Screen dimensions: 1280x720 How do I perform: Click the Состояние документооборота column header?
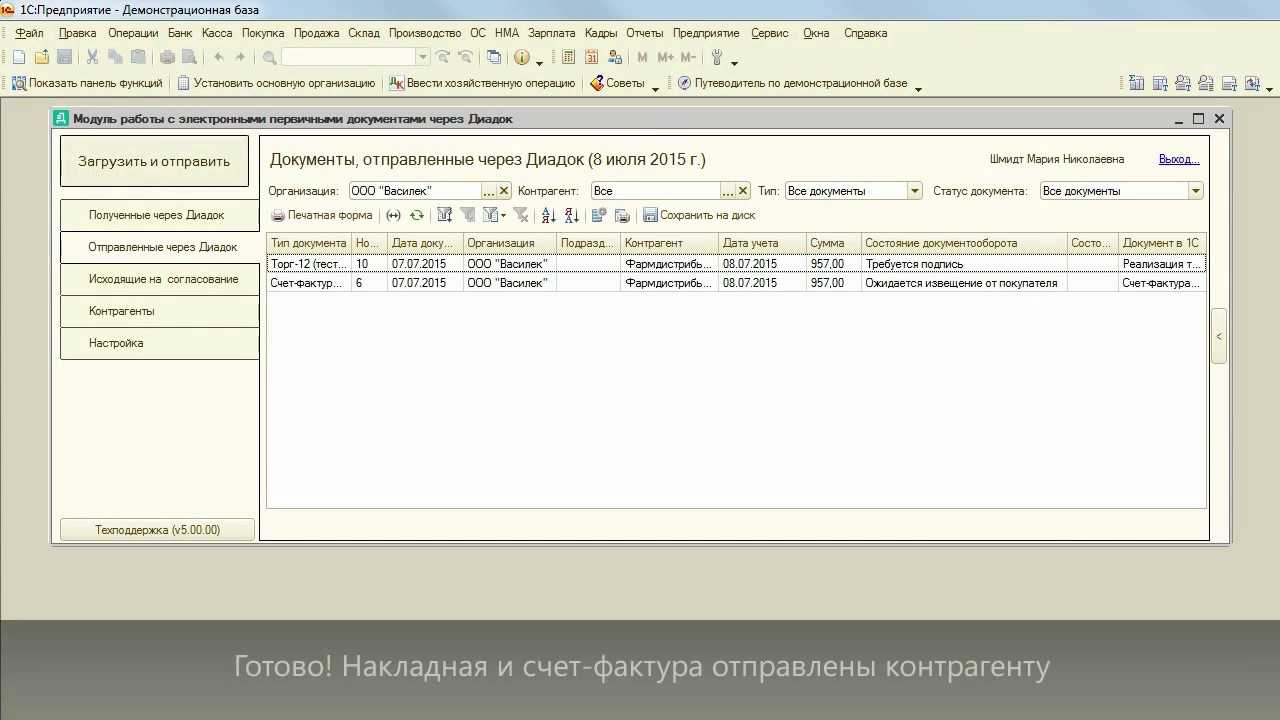(964, 243)
